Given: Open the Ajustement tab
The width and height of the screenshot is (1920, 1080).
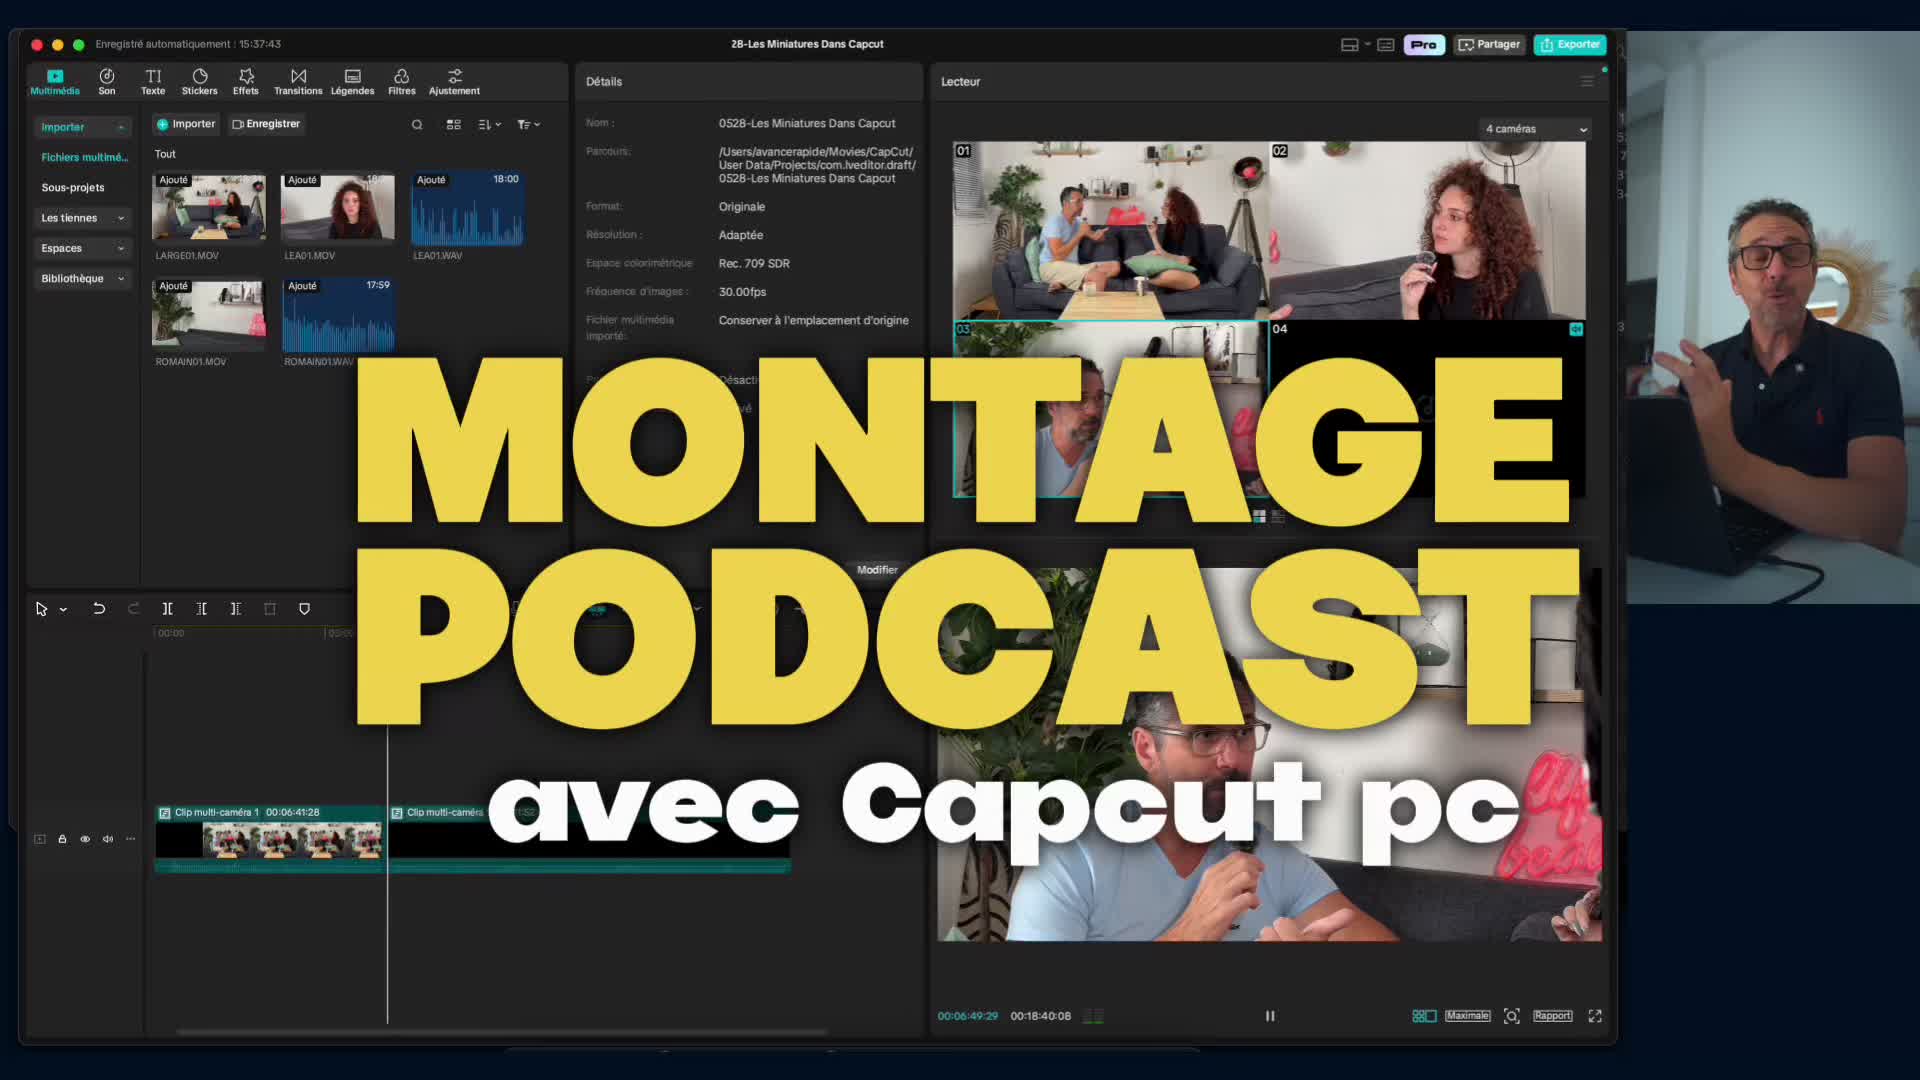Looking at the screenshot, I should (x=454, y=82).
